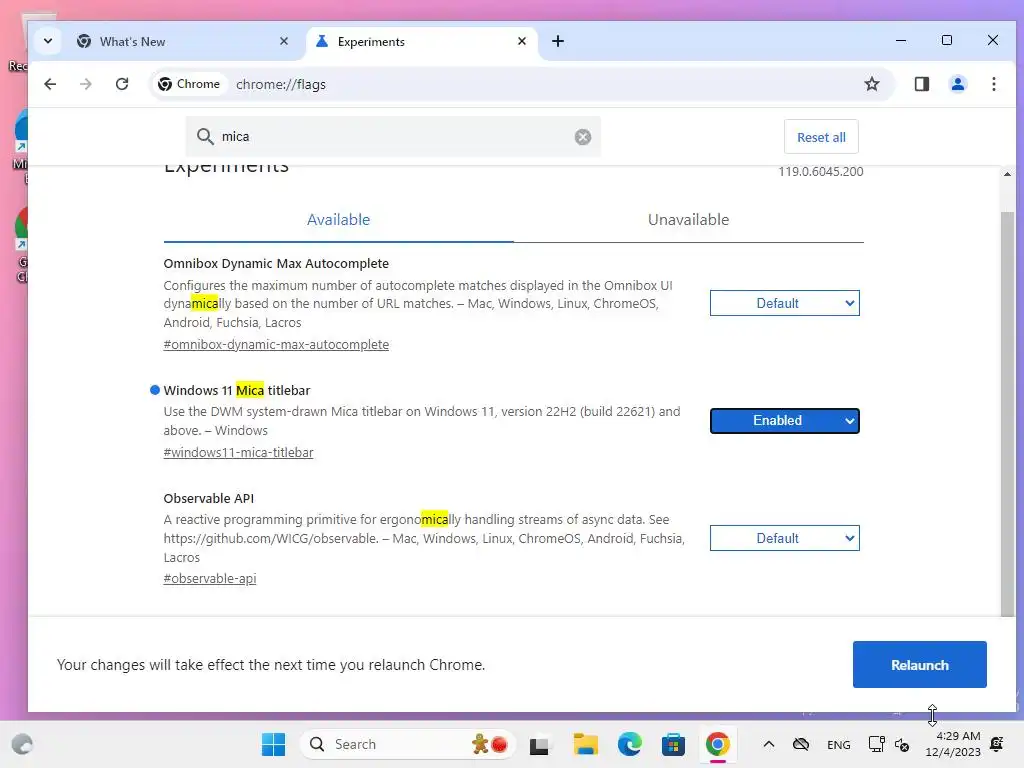Viewport: 1024px width, 768px height.
Task: Switch to the Available flags tab
Action: [x=338, y=220]
